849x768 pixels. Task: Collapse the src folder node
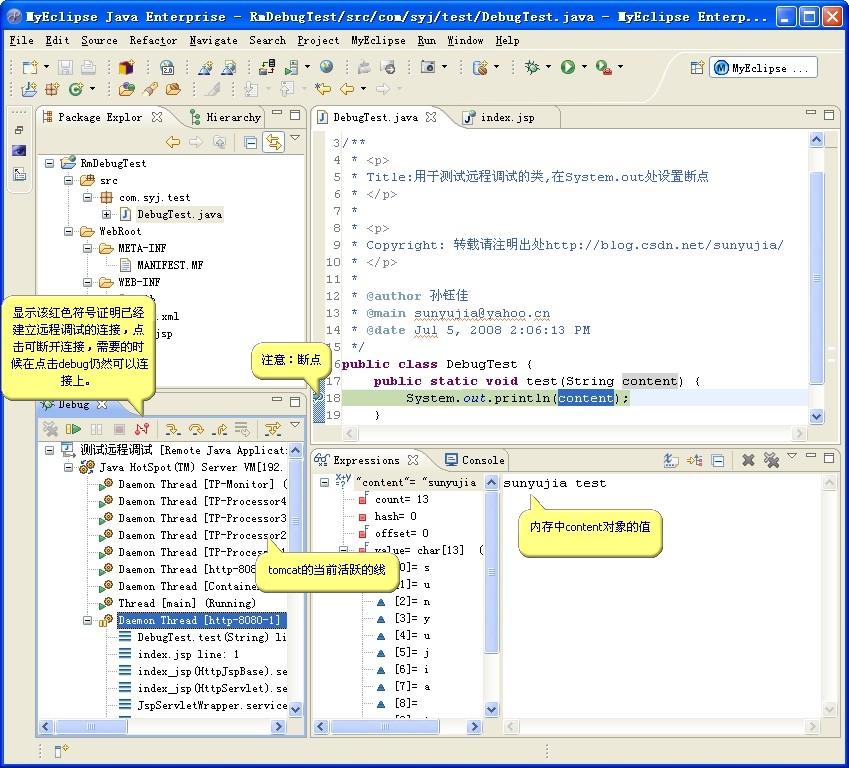point(69,180)
